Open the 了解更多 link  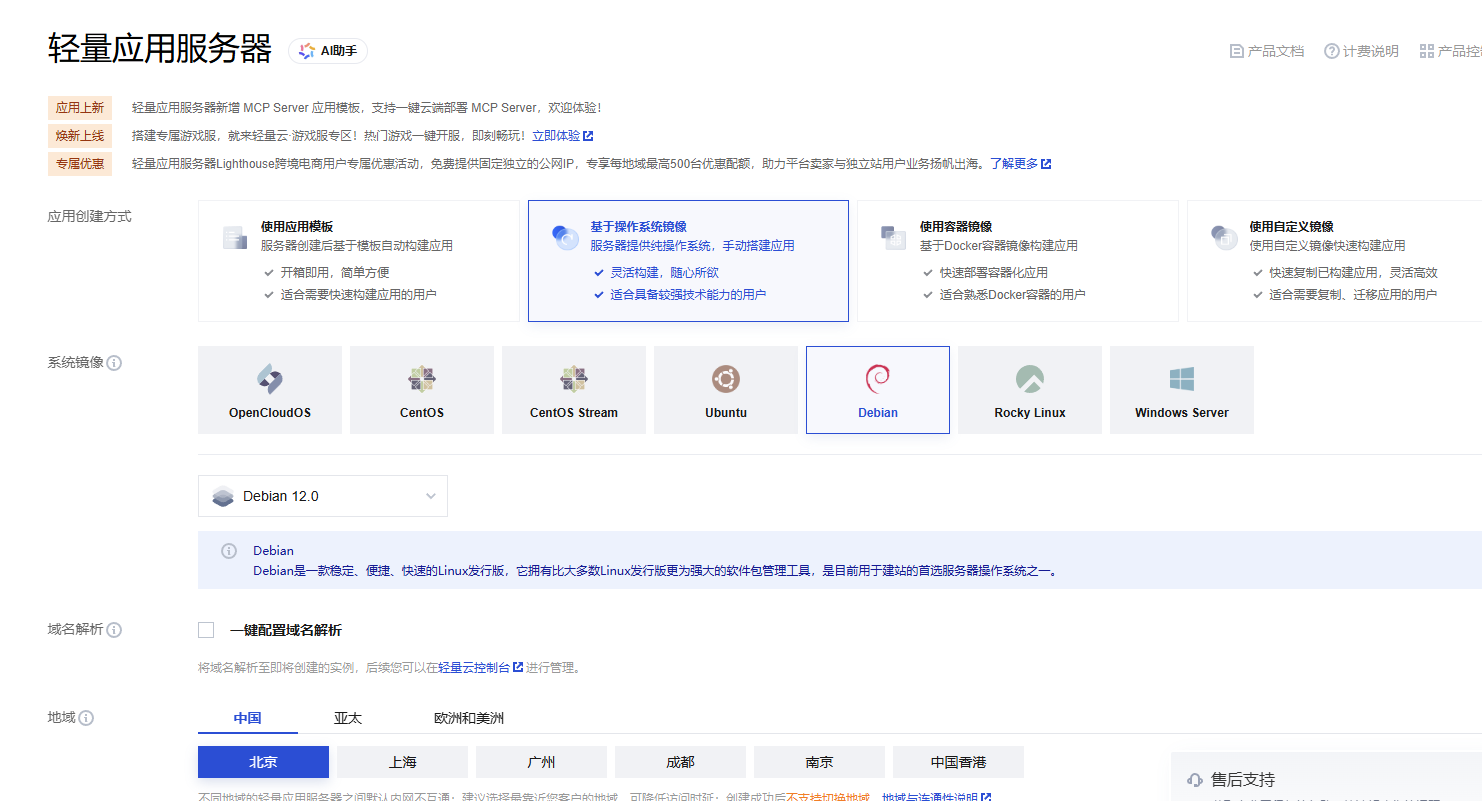(x=1020, y=164)
